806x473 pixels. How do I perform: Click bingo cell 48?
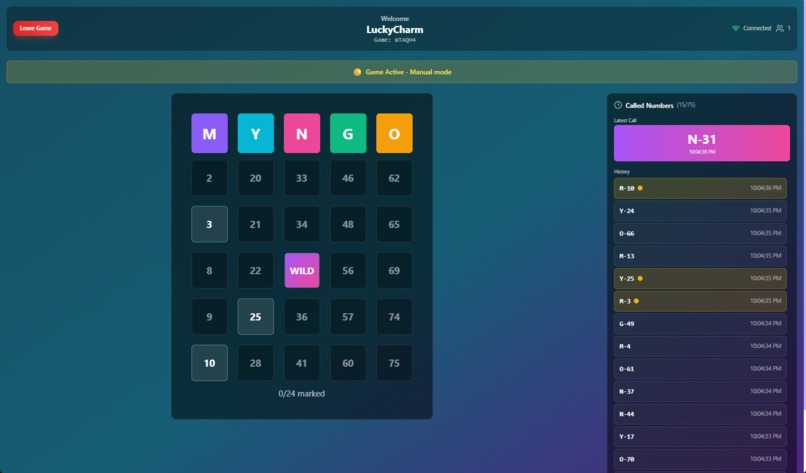[348, 224]
